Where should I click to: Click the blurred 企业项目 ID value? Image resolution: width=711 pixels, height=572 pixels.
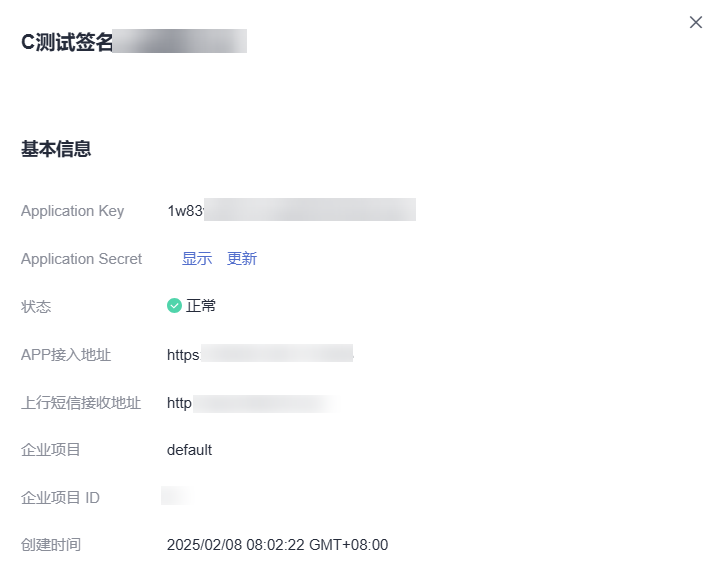177,496
